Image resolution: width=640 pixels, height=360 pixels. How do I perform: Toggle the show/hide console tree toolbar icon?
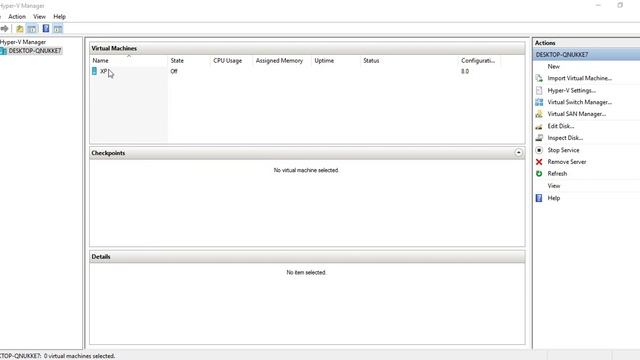pos(32,29)
